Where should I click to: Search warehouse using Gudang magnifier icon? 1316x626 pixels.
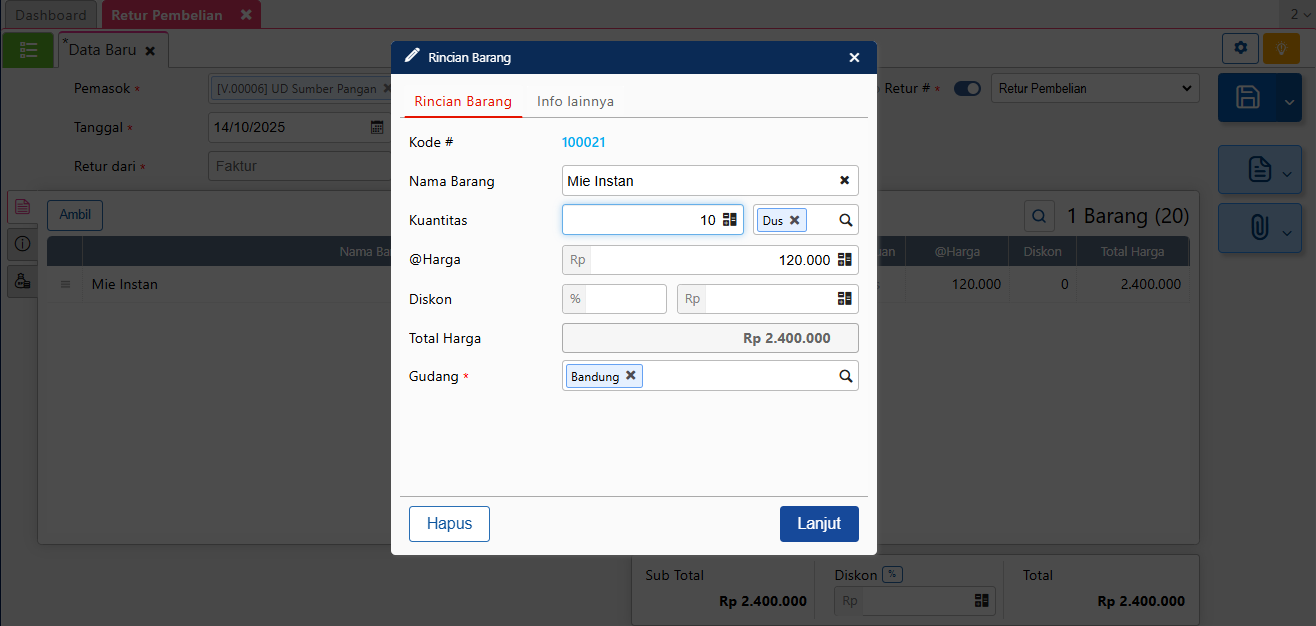[845, 376]
